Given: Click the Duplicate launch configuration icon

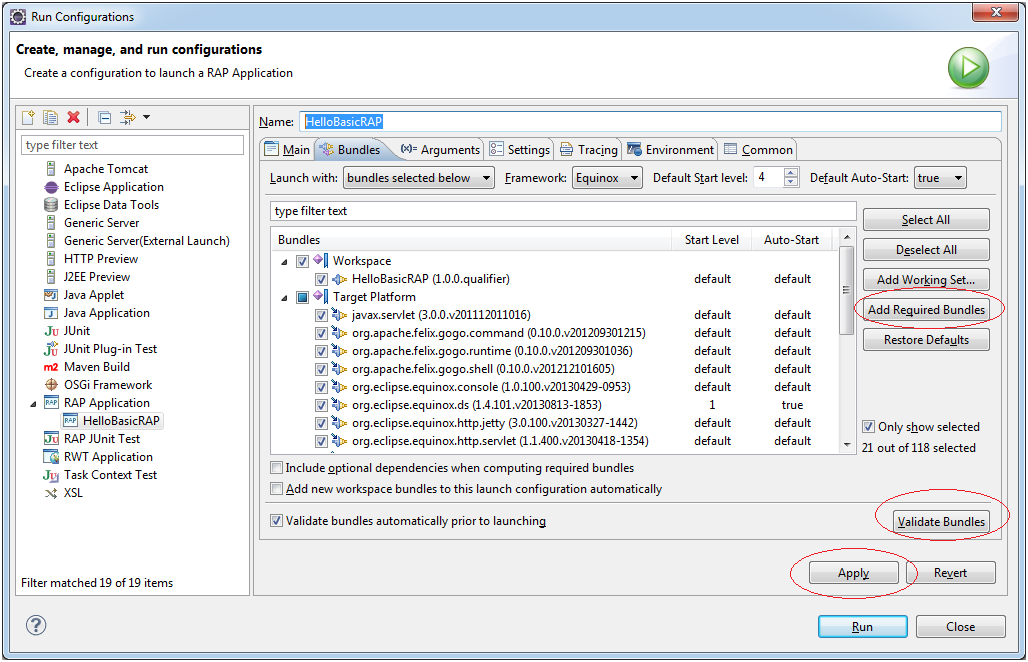Looking at the screenshot, I should coord(50,117).
